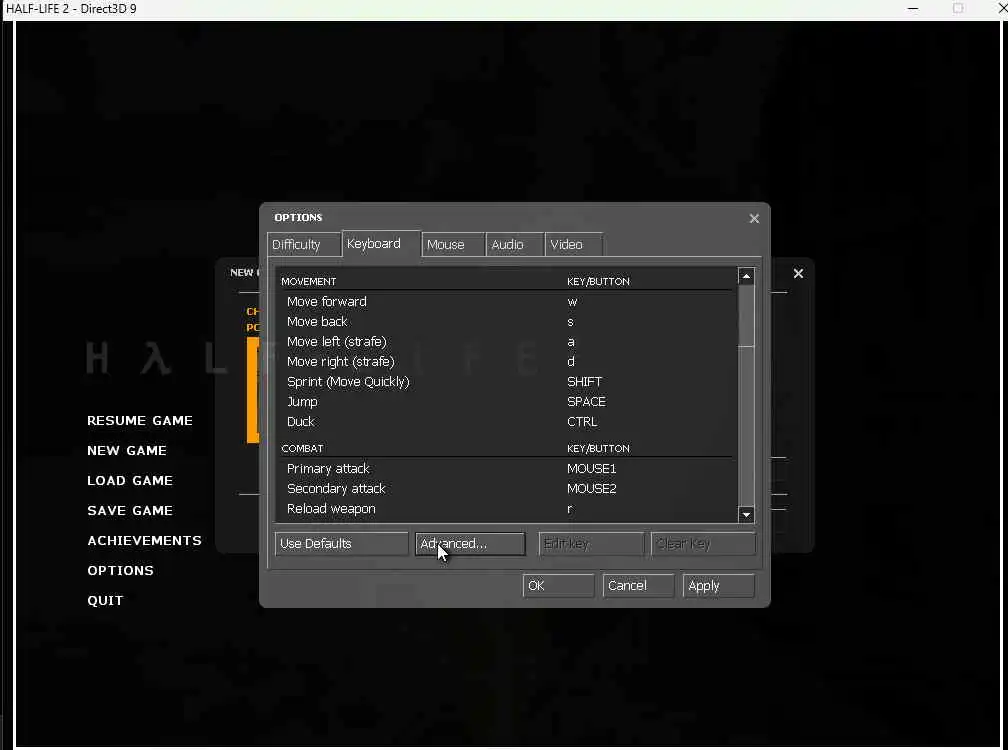This screenshot has height=750, width=1008.
Task: Click the CTRL key value
Action: [582, 422]
